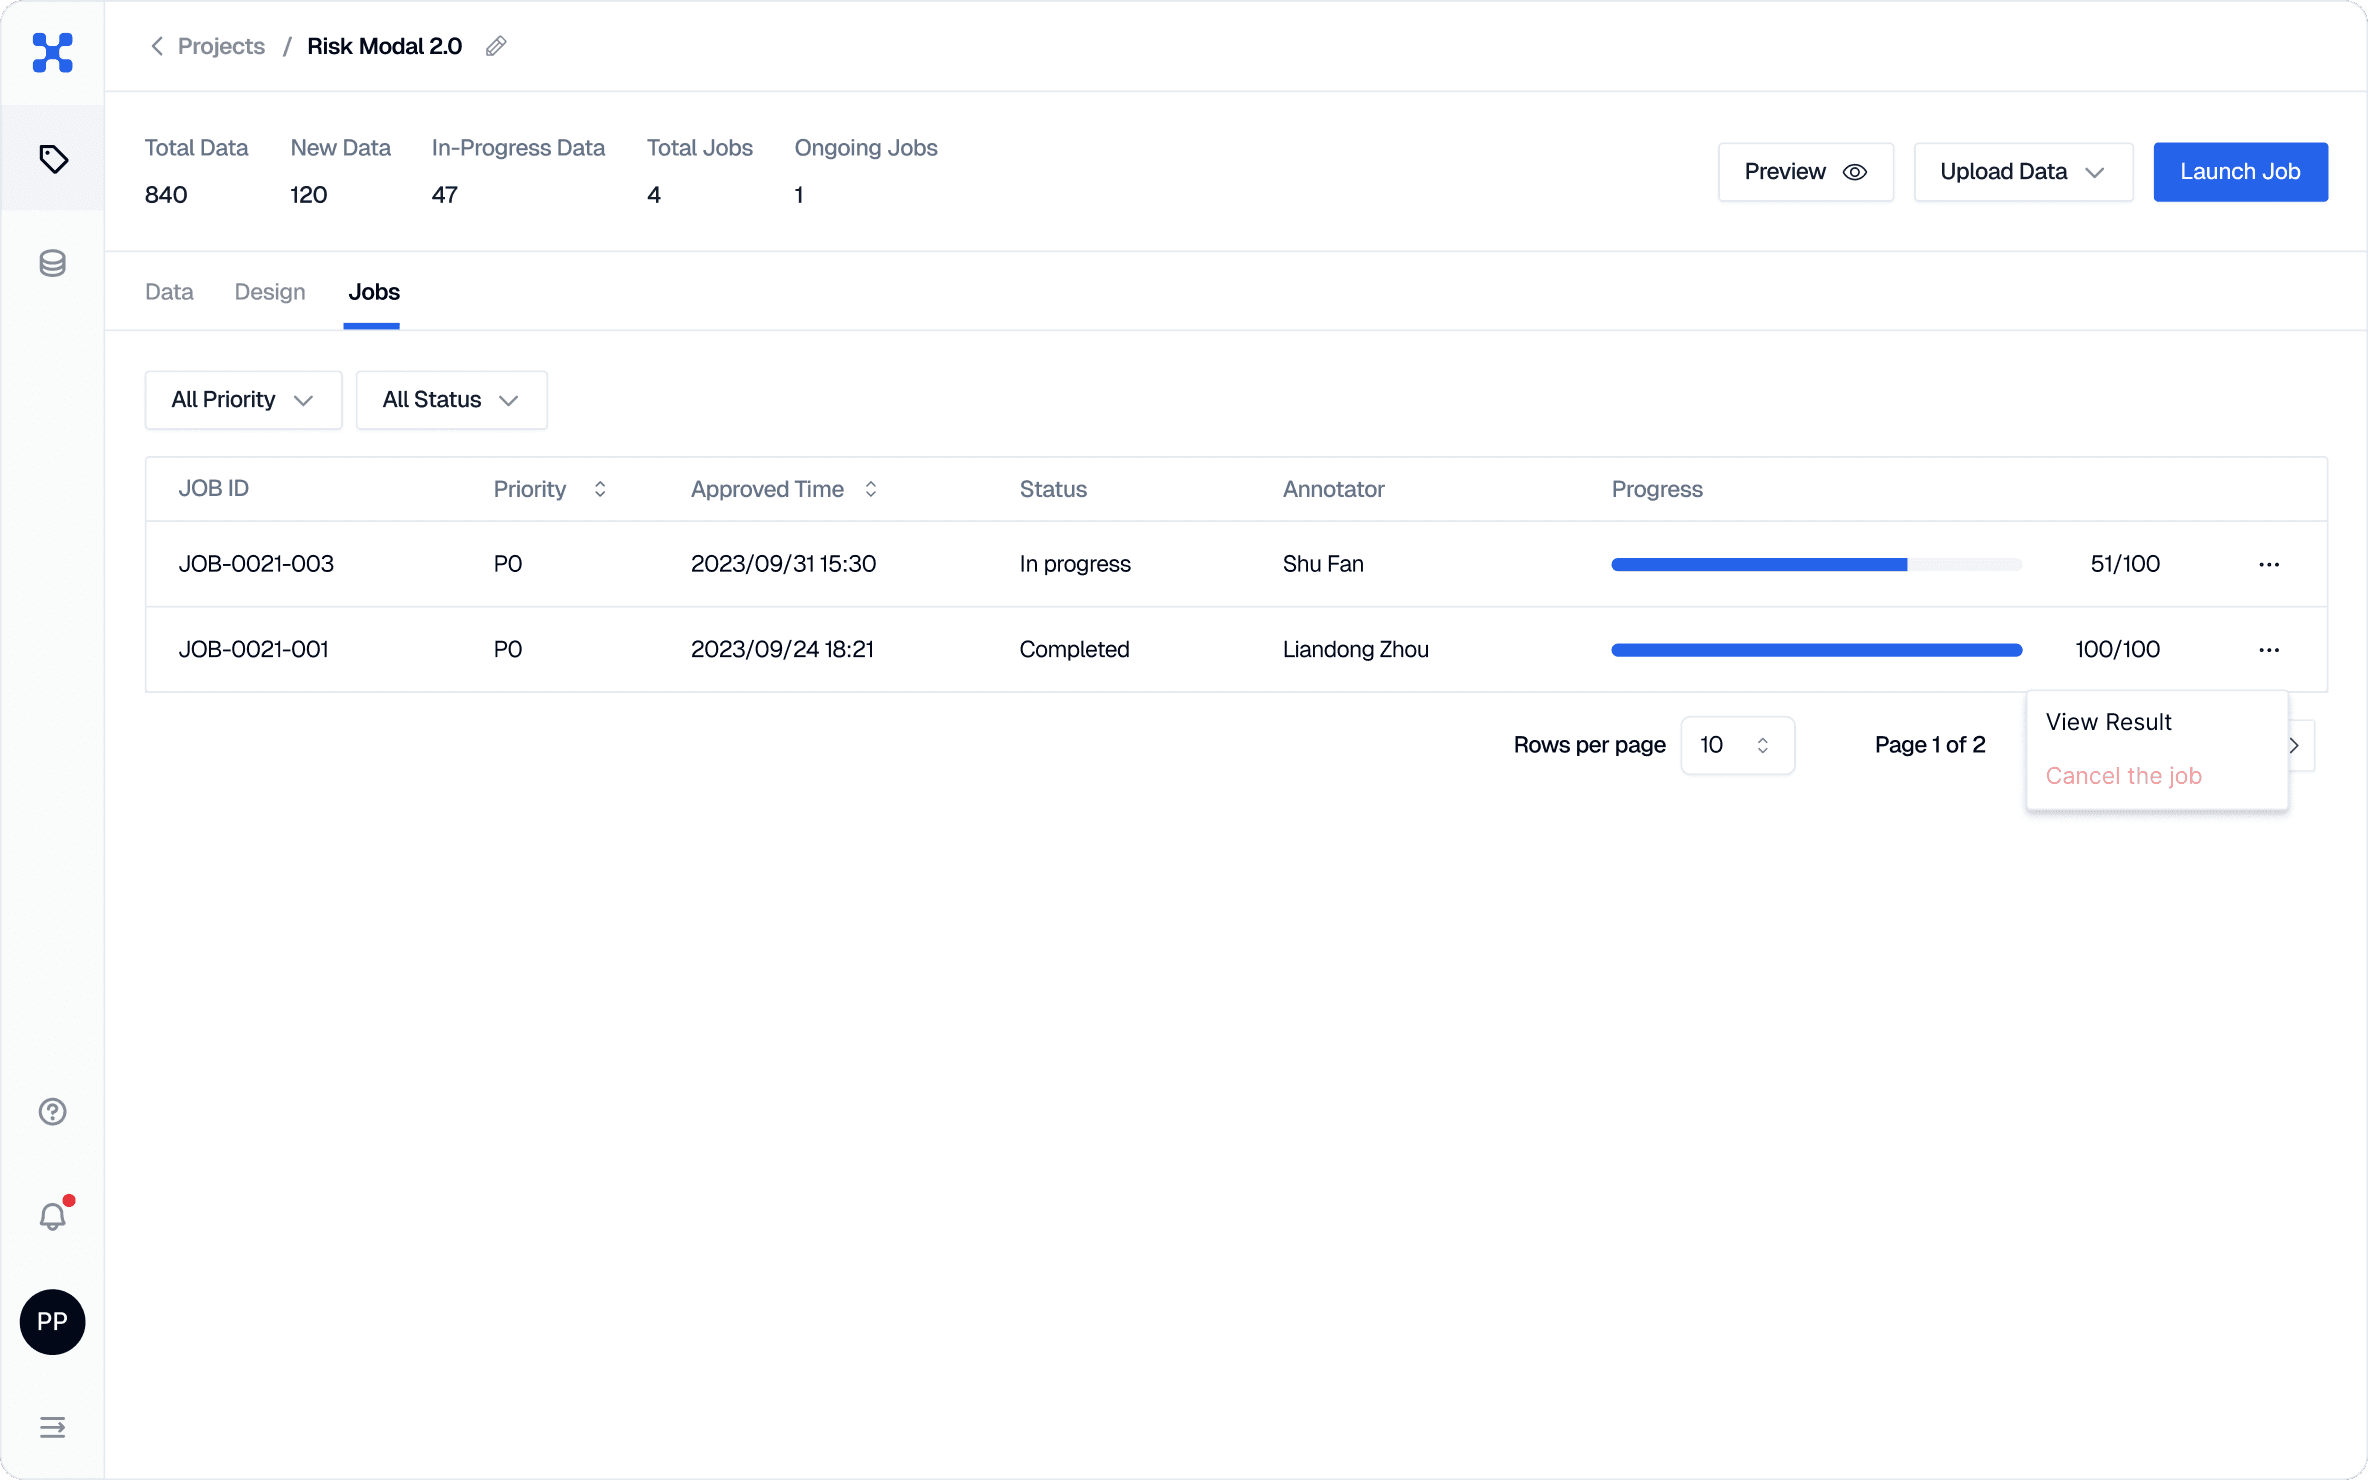Screen dimensions: 2368x1480
Task: Click the back arrow next to Projects
Action: click(157, 46)
